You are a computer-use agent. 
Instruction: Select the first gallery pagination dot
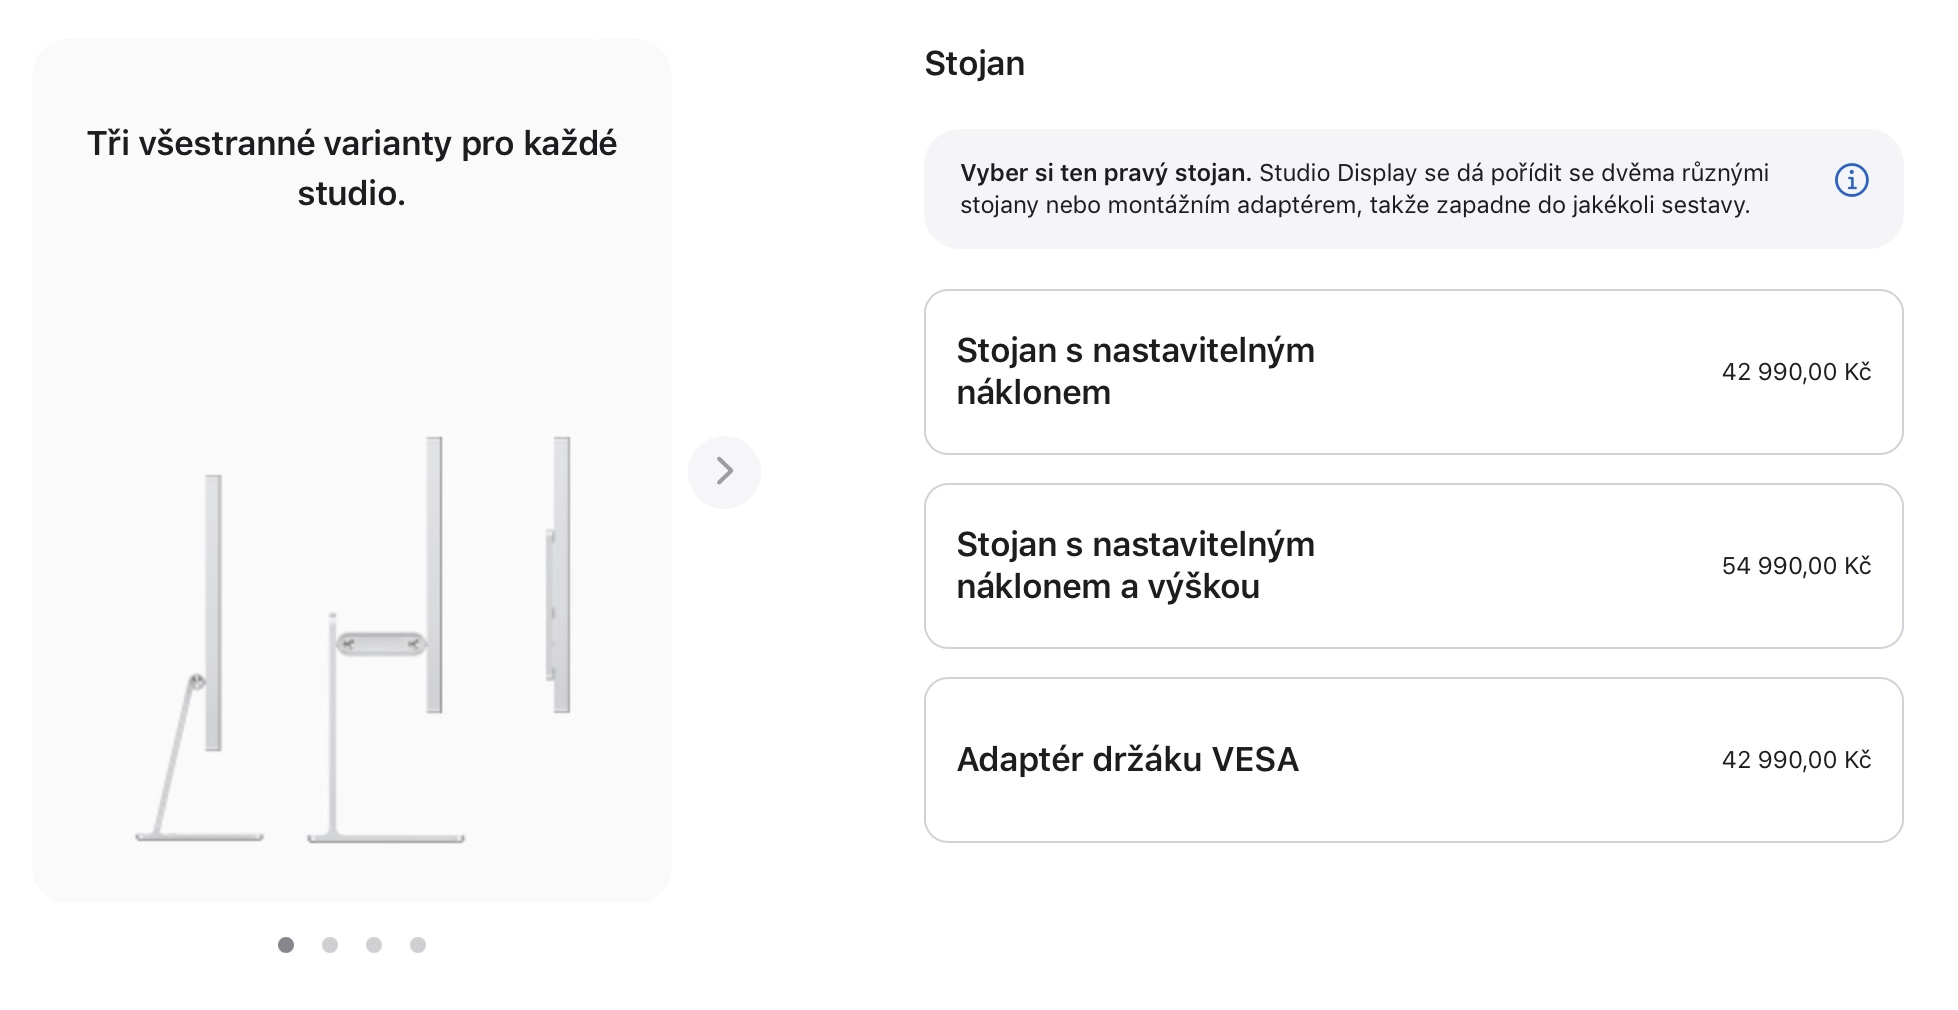click(286, 945)
